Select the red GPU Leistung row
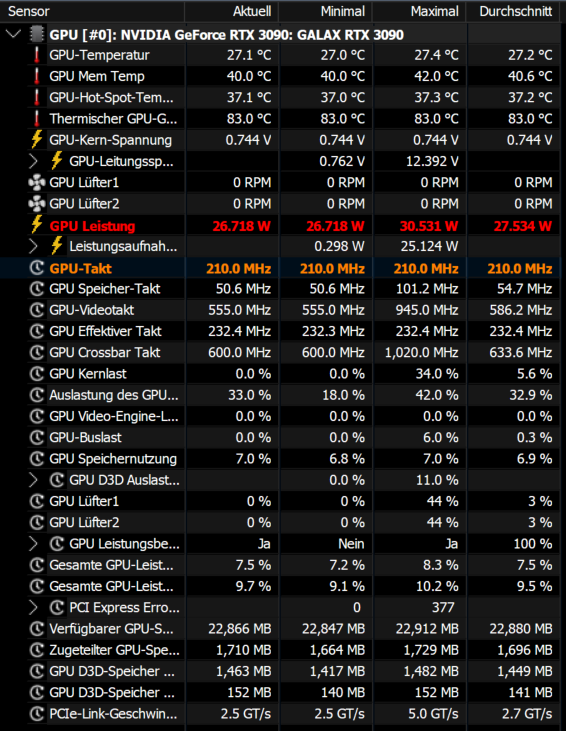Viewport: 566px width, 731px height. click(x=280, y=225)
